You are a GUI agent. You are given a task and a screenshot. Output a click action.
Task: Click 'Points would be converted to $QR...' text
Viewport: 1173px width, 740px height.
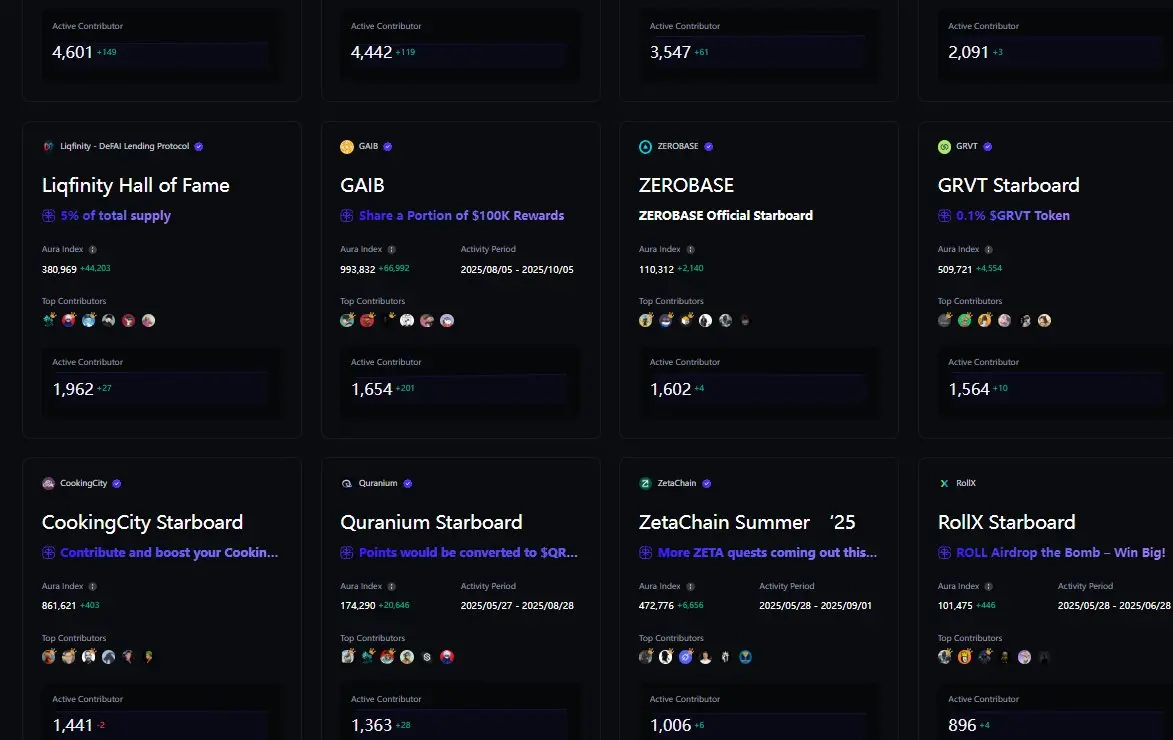[x=468, y=553]
